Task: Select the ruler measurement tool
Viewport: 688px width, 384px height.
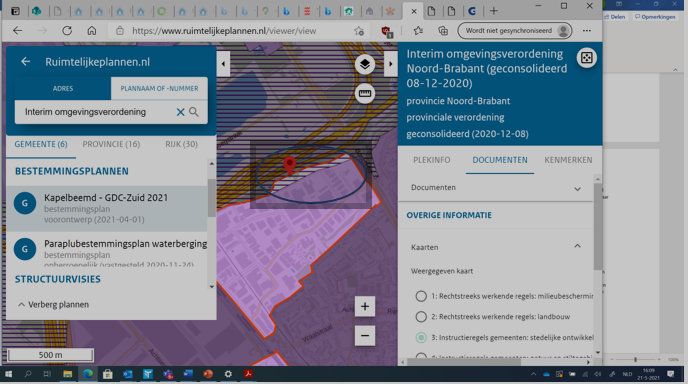Action: pyautogui.click(x=365, y=93)
